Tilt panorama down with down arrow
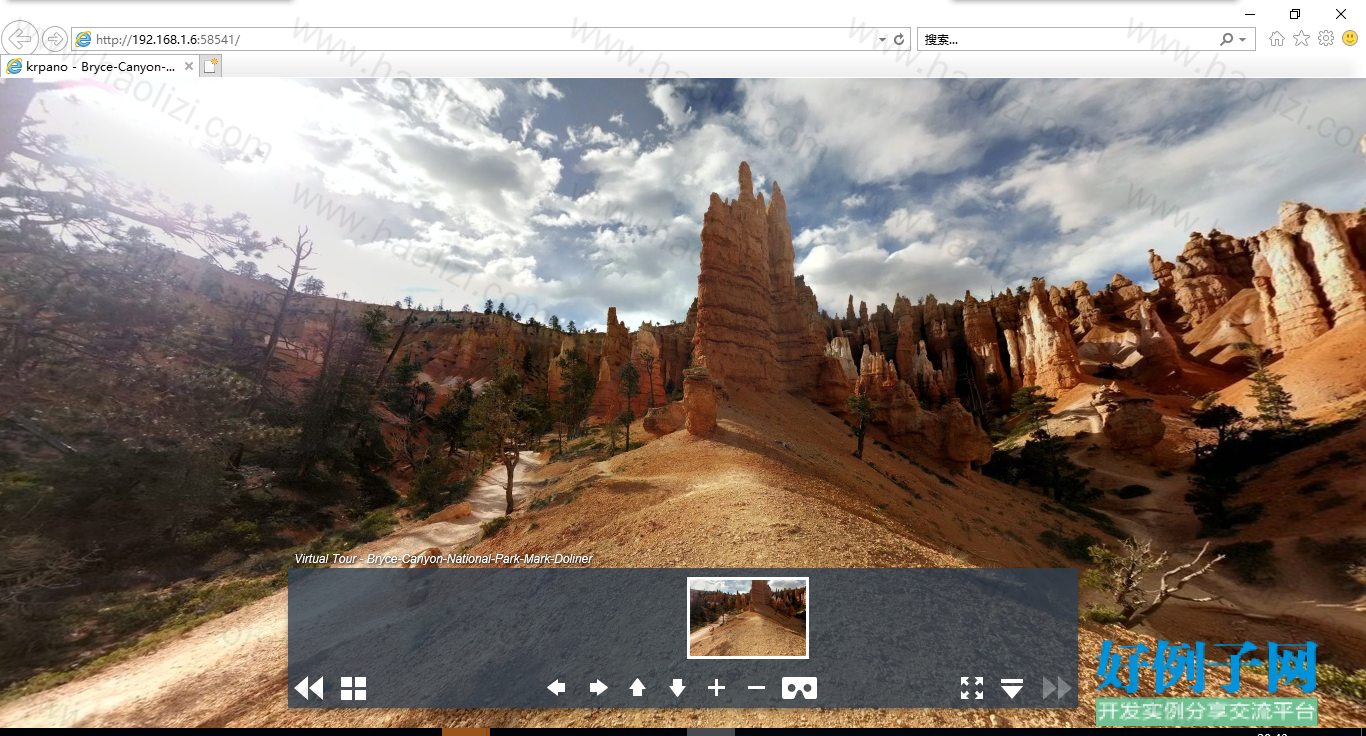1366x736 pixels. (x=677, y=688)
